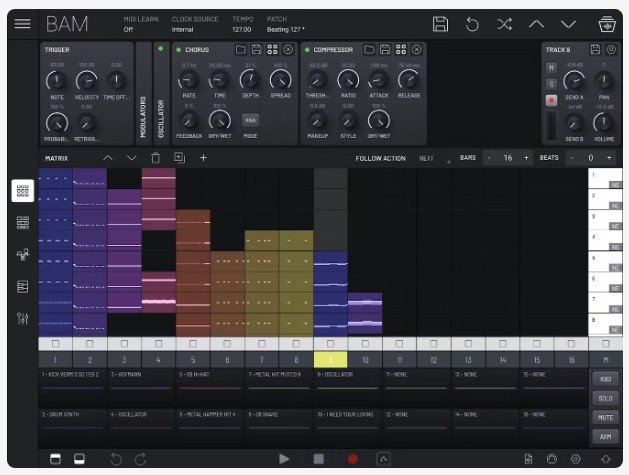Delete selected matrix pattern with trash icon
Image resolution: width=629 pixels, height=475 pixels.
(x=156, y=158)
